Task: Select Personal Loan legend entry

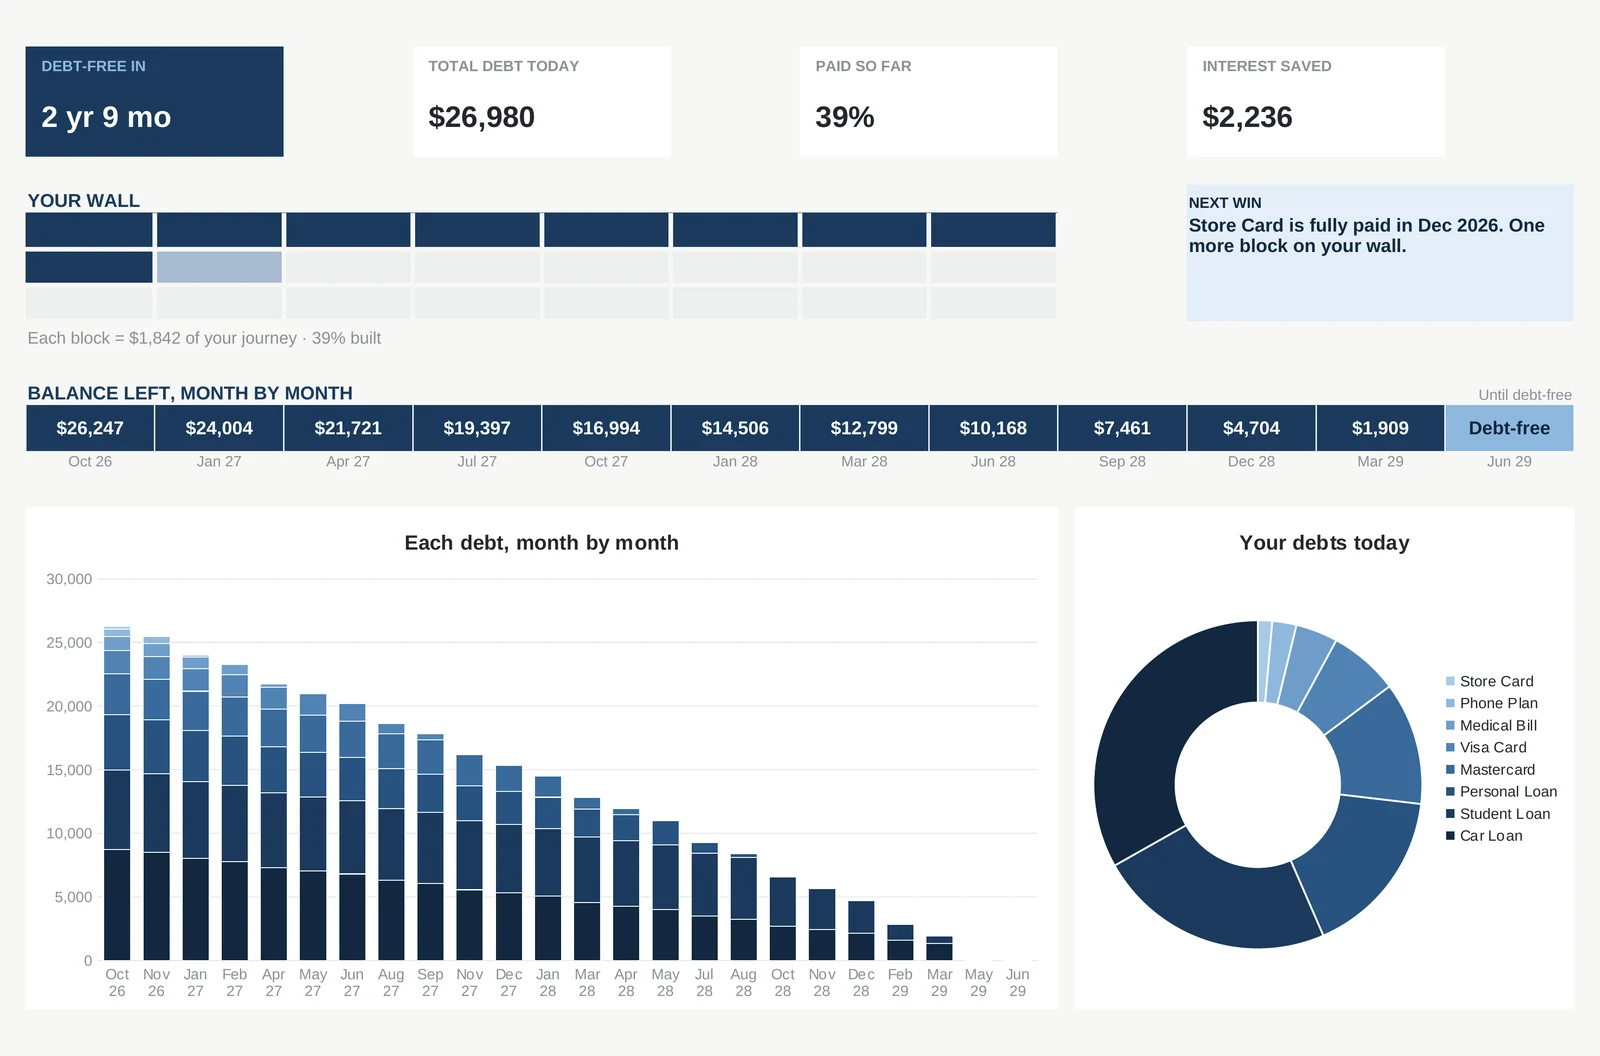Action: tap(1501, 791)
